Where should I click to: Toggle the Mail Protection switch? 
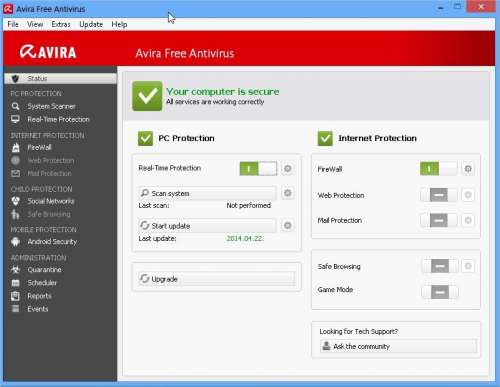439,220
